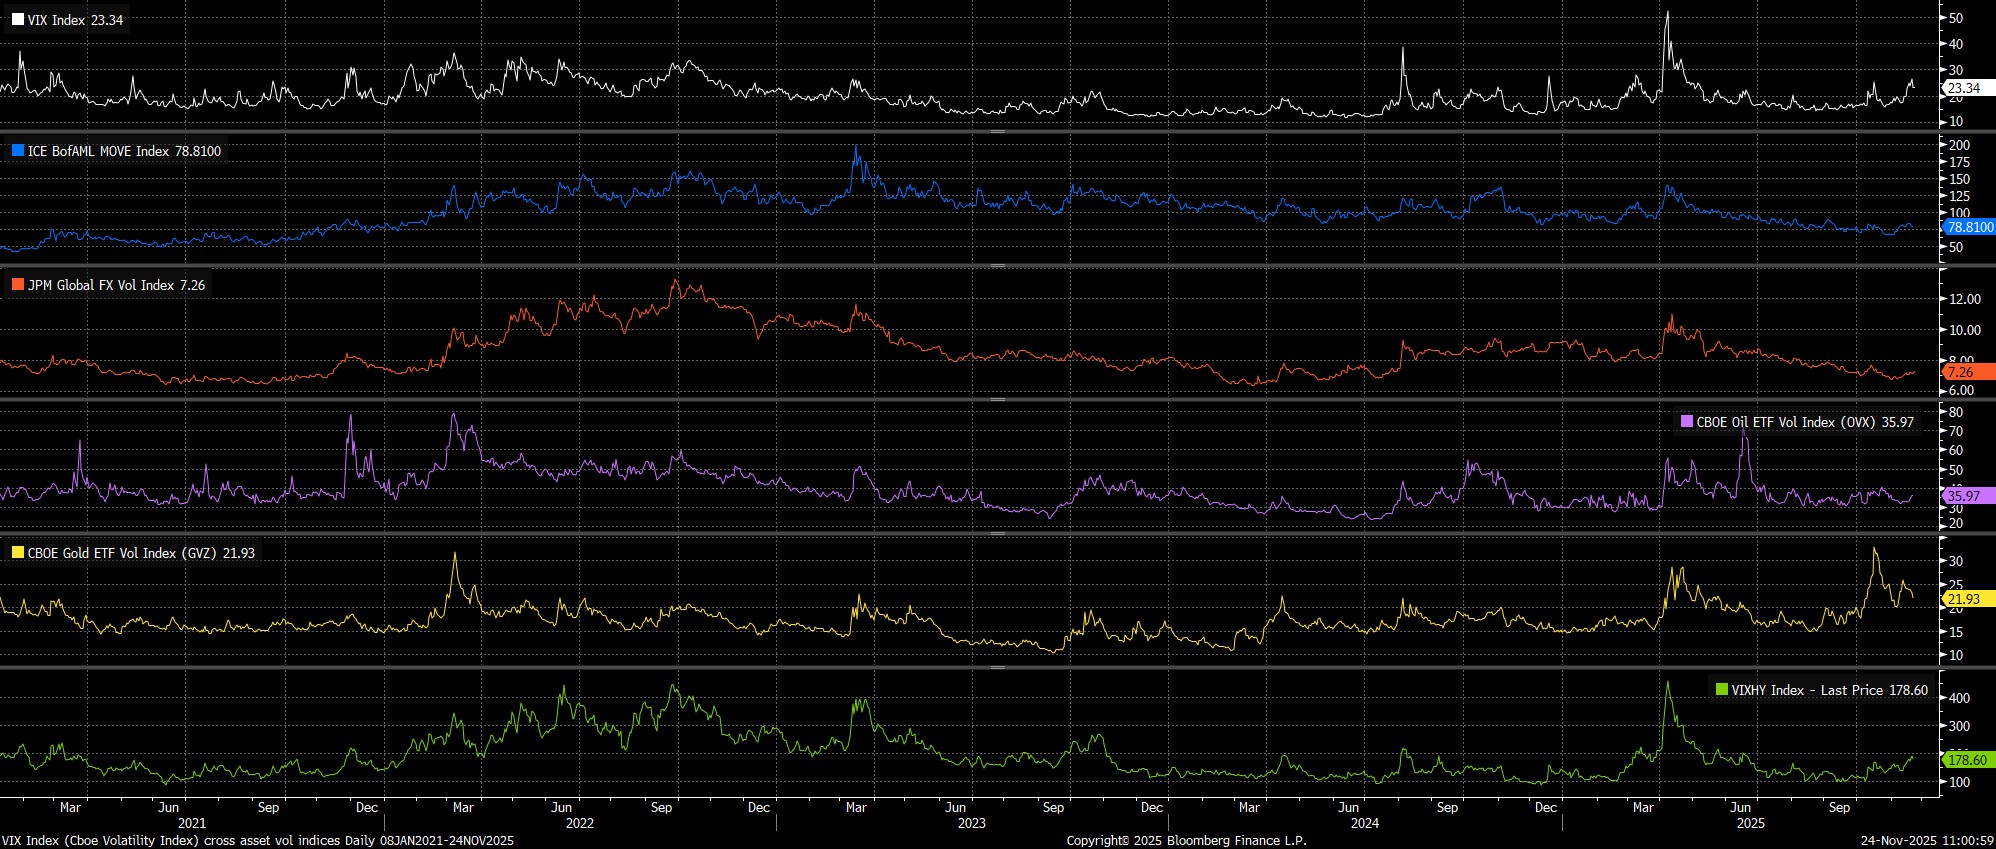Click the blue 78.8100 axis value tag
This screenshot has width=1996, height=849.
[1968, 227]
